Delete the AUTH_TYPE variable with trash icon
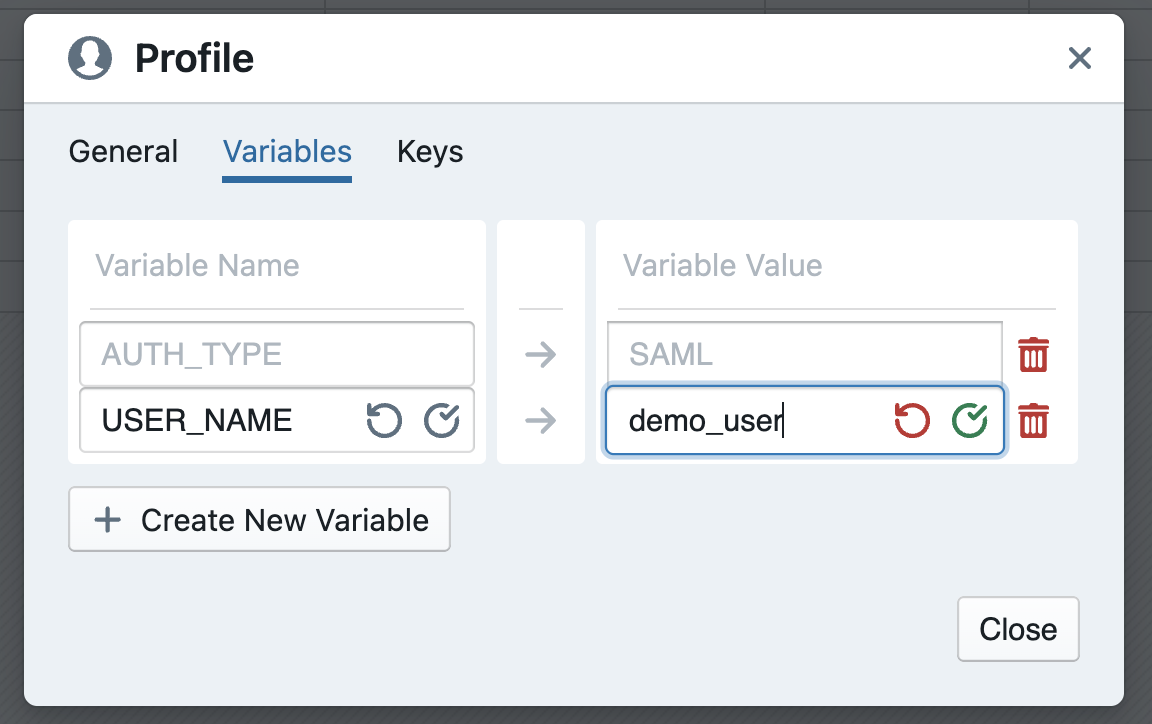The image size is (1152, 724). 1033,355
